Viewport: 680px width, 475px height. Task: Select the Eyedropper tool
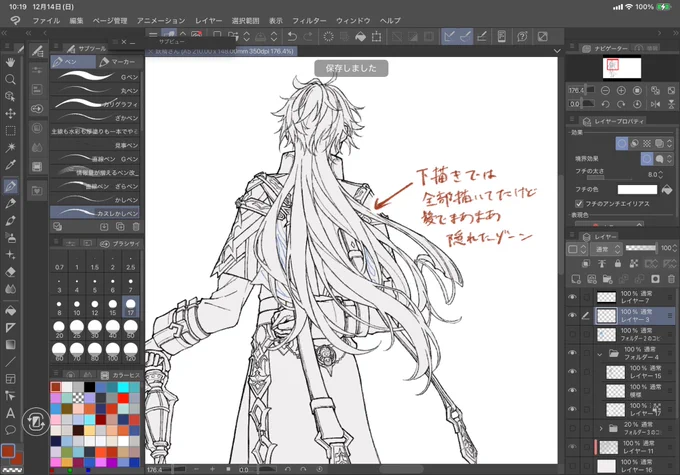pyautogui.click(x=10, y=165)
